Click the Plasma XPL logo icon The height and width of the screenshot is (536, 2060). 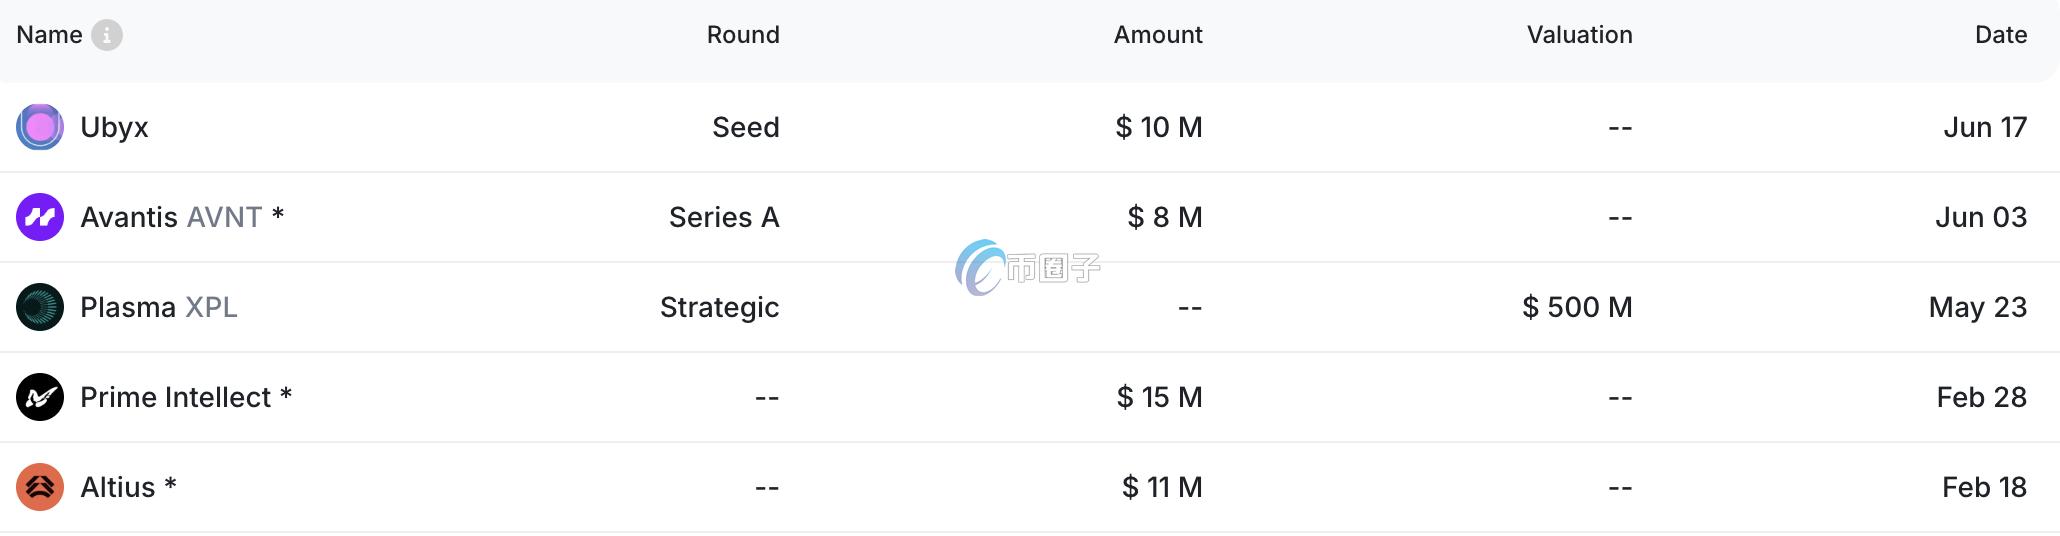[40, 307]
